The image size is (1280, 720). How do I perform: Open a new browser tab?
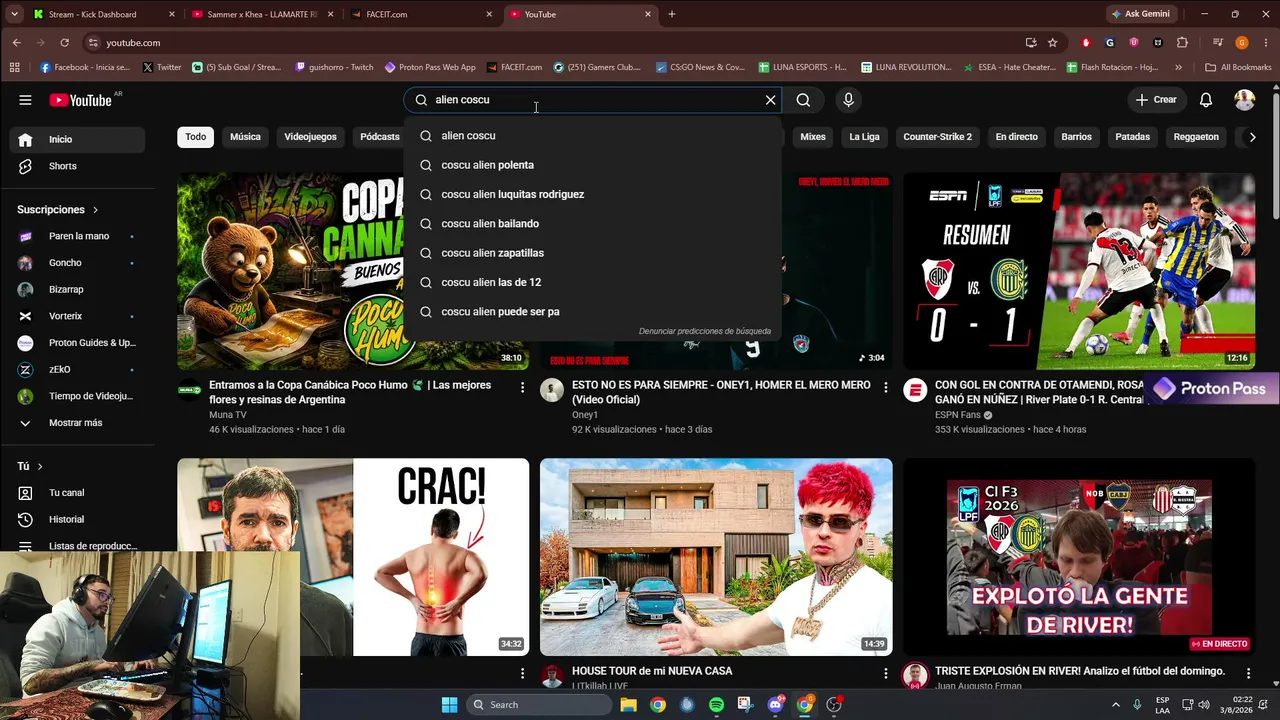(671, 14)
